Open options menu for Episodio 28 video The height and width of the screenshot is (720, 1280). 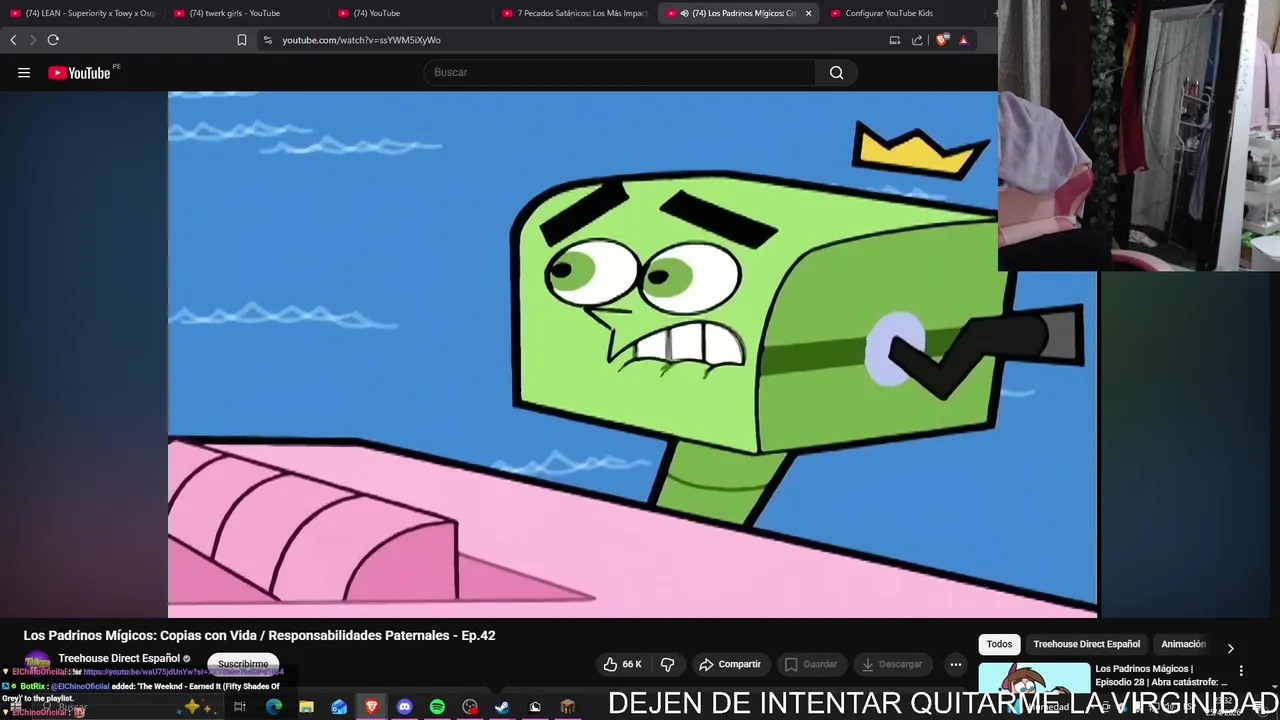[1241, 671]
